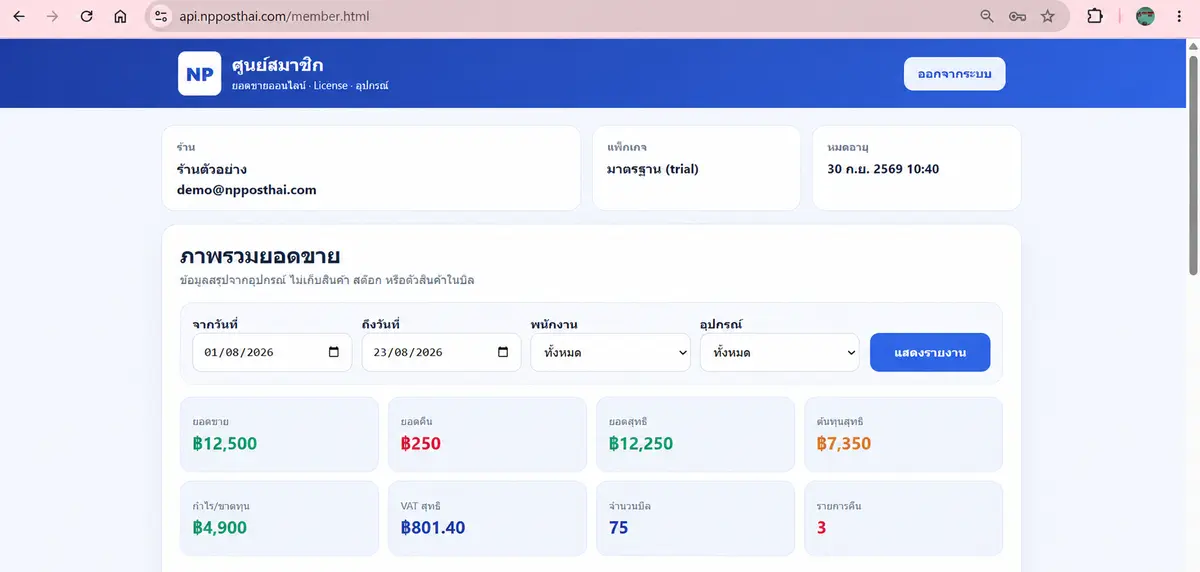Bookmark this page with the star icon
Image resolution: width=1200 pixels, height=572 pixels.
coord(1048,16)
